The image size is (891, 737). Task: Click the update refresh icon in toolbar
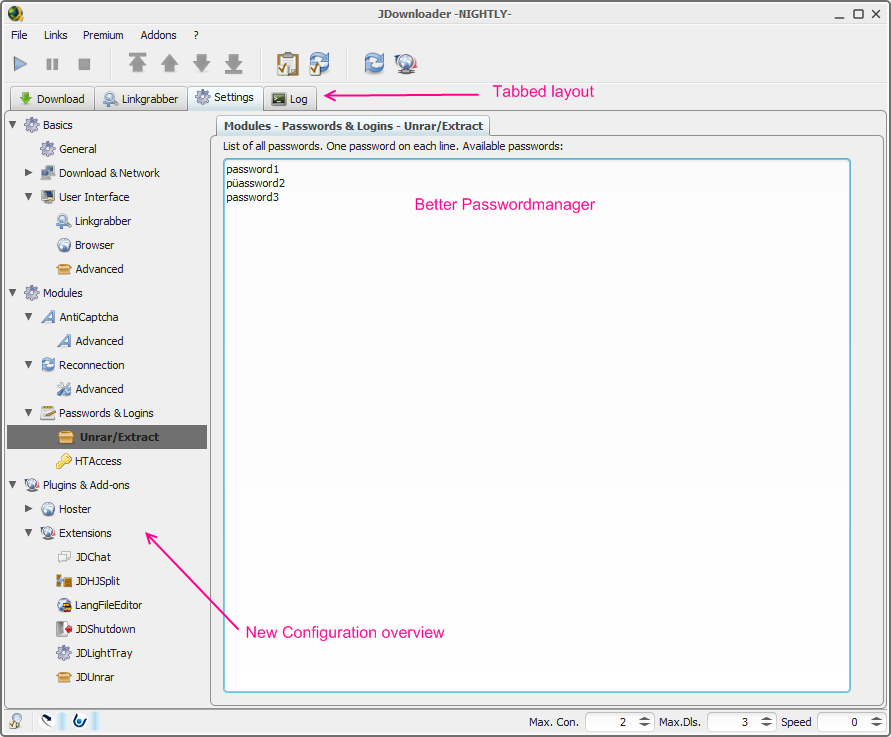(x=373, y=64)
